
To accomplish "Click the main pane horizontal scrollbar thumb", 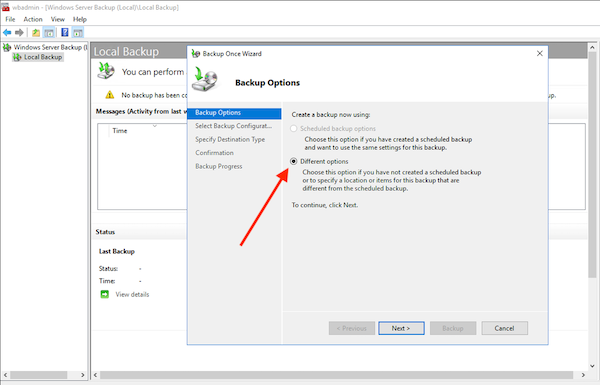I will (x=337, y=375).
